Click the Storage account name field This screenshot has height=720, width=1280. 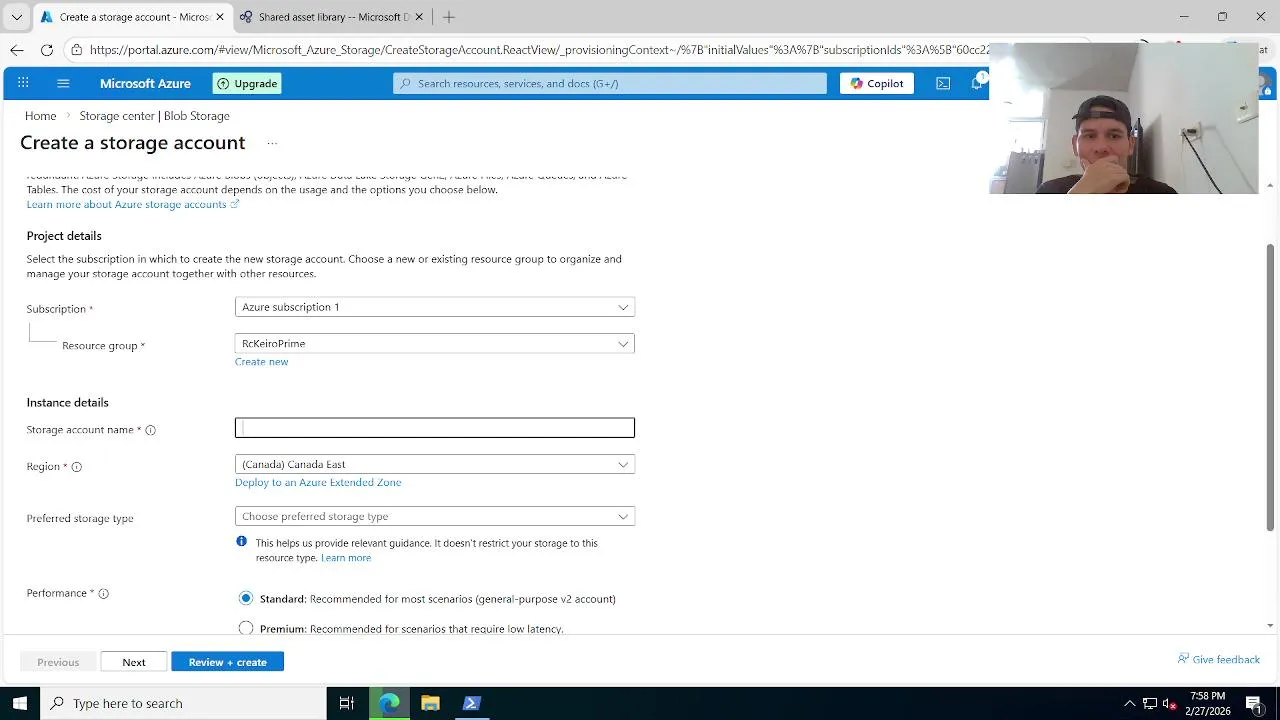pos(435,428)
